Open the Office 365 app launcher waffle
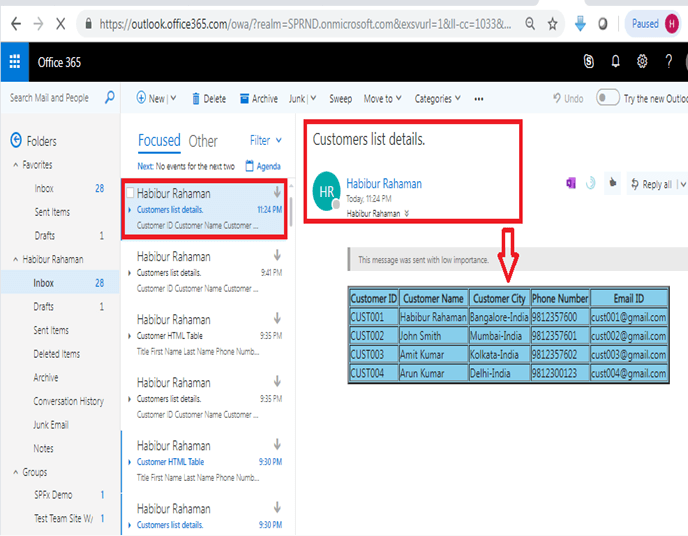 pyautogui.click(x=15, y=62)
